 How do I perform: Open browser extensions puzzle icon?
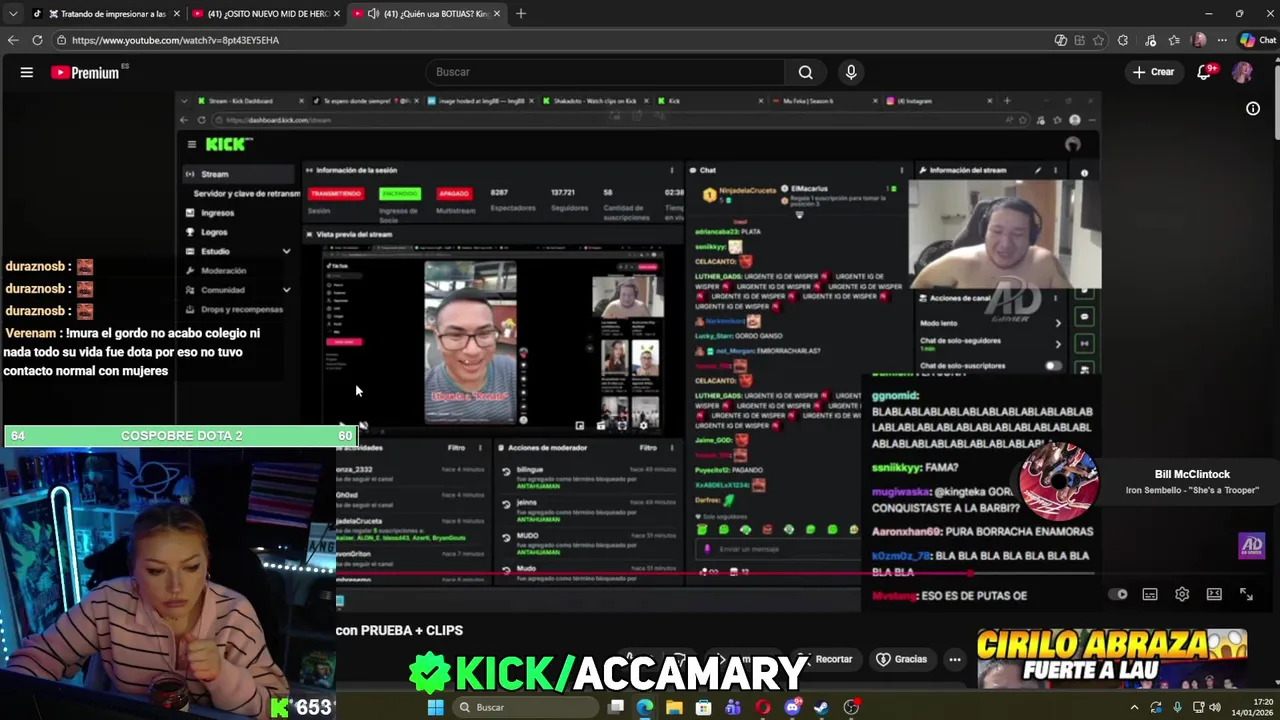[1123, 40]
